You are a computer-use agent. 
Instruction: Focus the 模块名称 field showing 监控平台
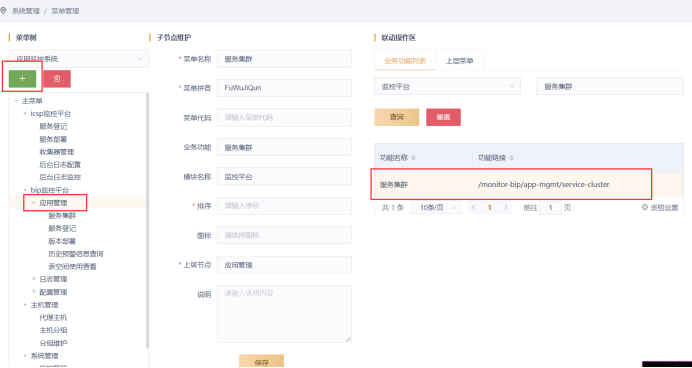coord(284,176)
